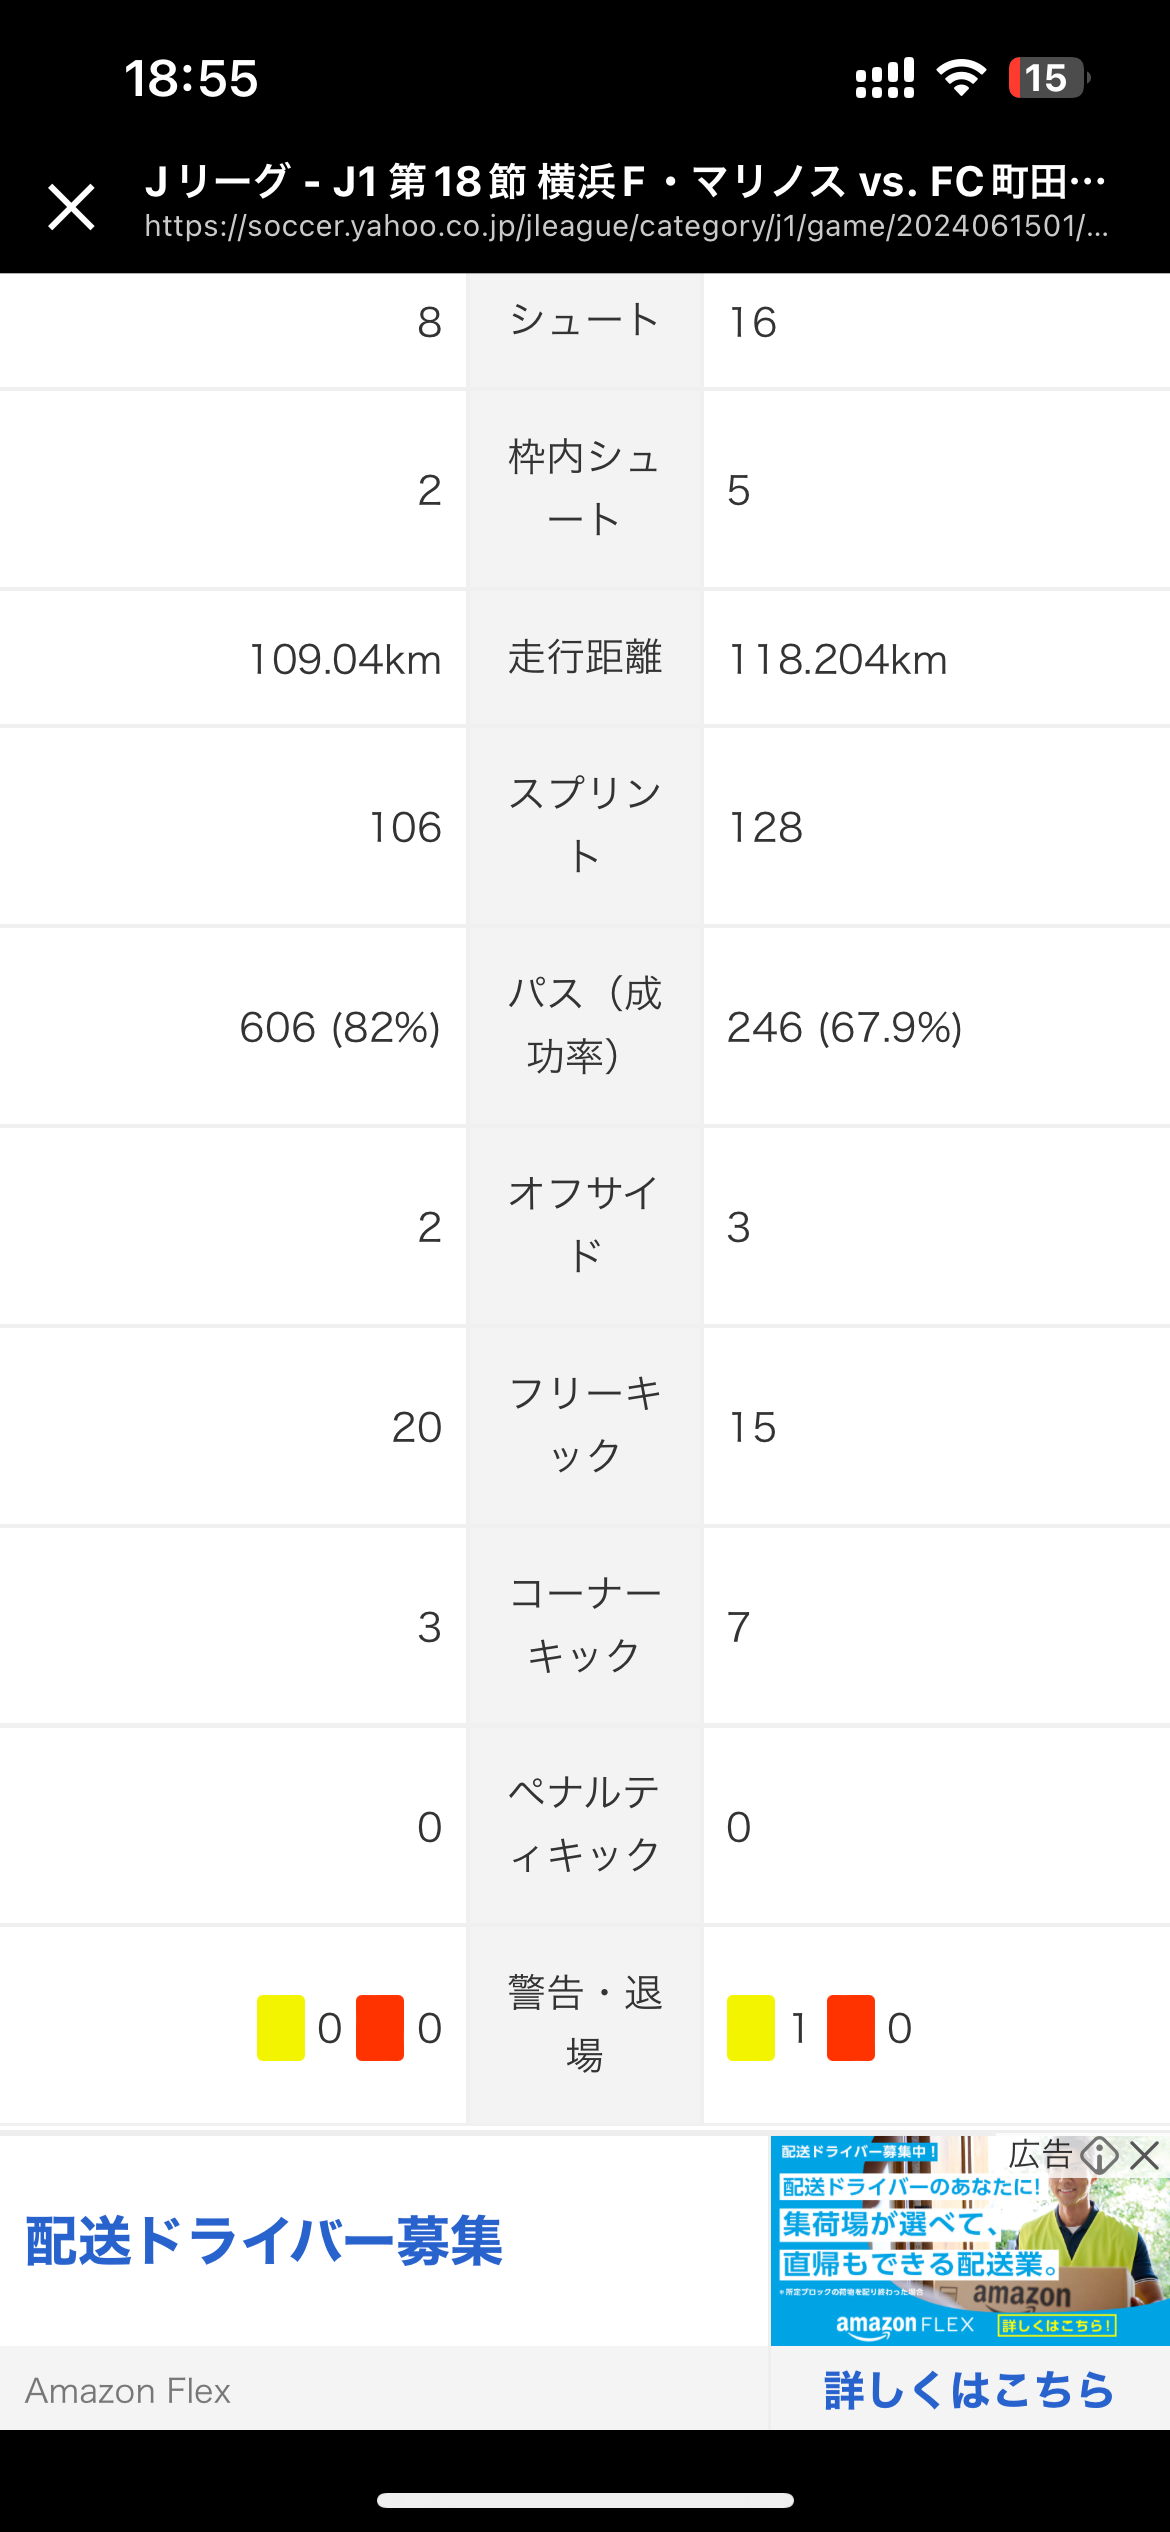Tap the left team's yellow card icon

[x=281, y=2028]
